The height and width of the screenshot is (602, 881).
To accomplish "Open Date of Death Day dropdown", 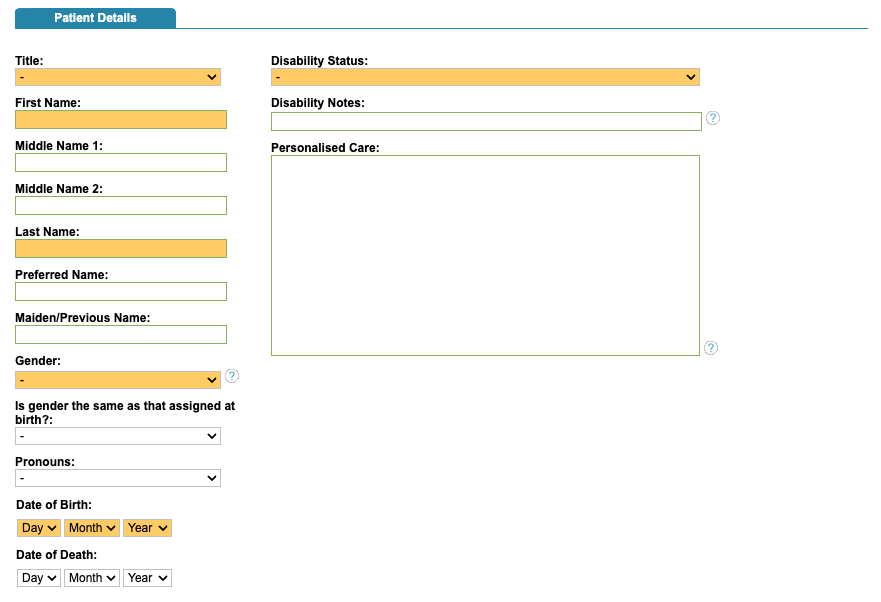I will point(39,578).
